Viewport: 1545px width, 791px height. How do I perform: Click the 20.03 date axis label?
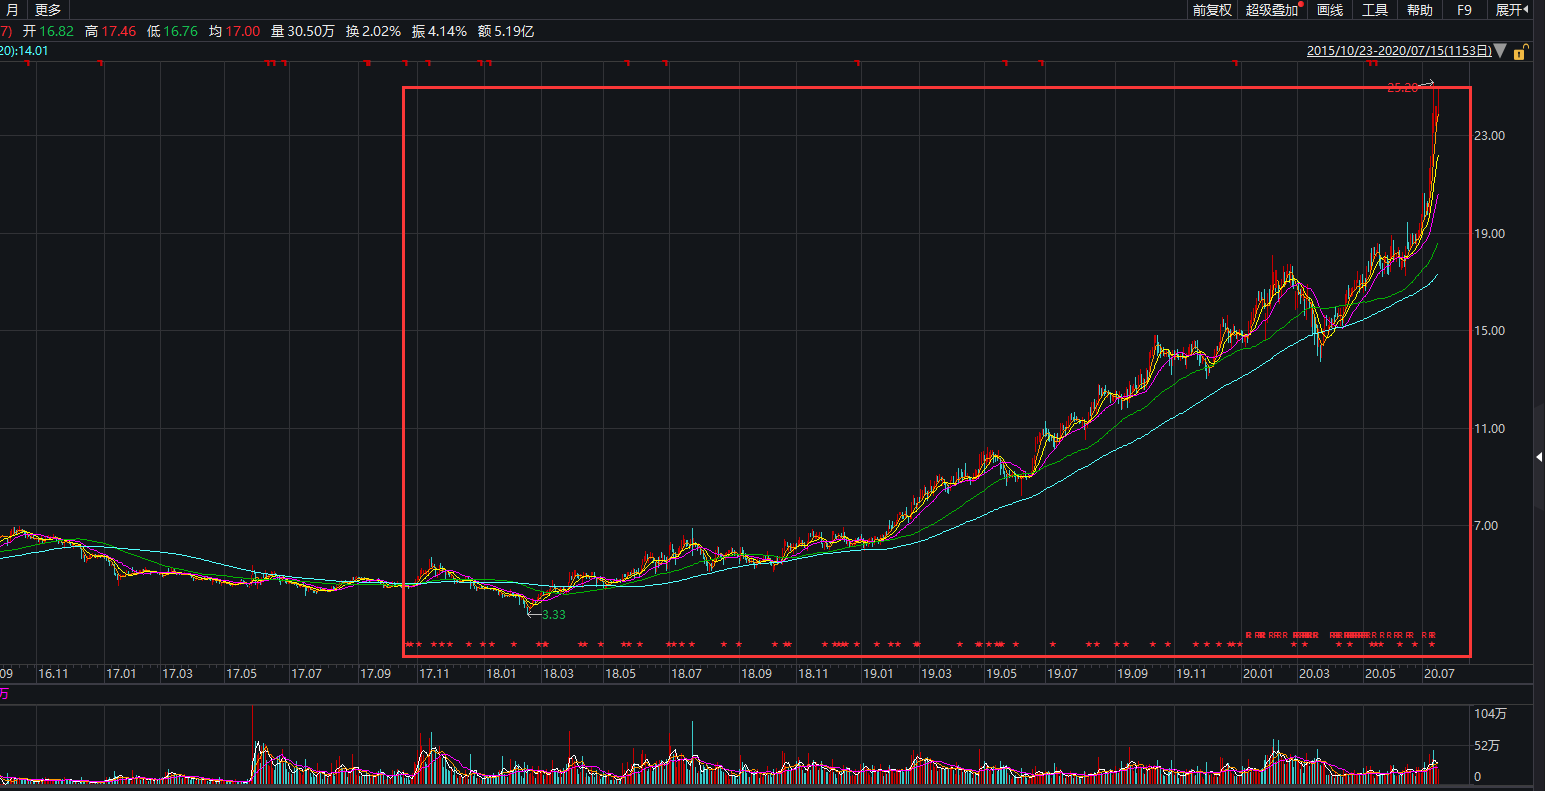point(1315,673)
